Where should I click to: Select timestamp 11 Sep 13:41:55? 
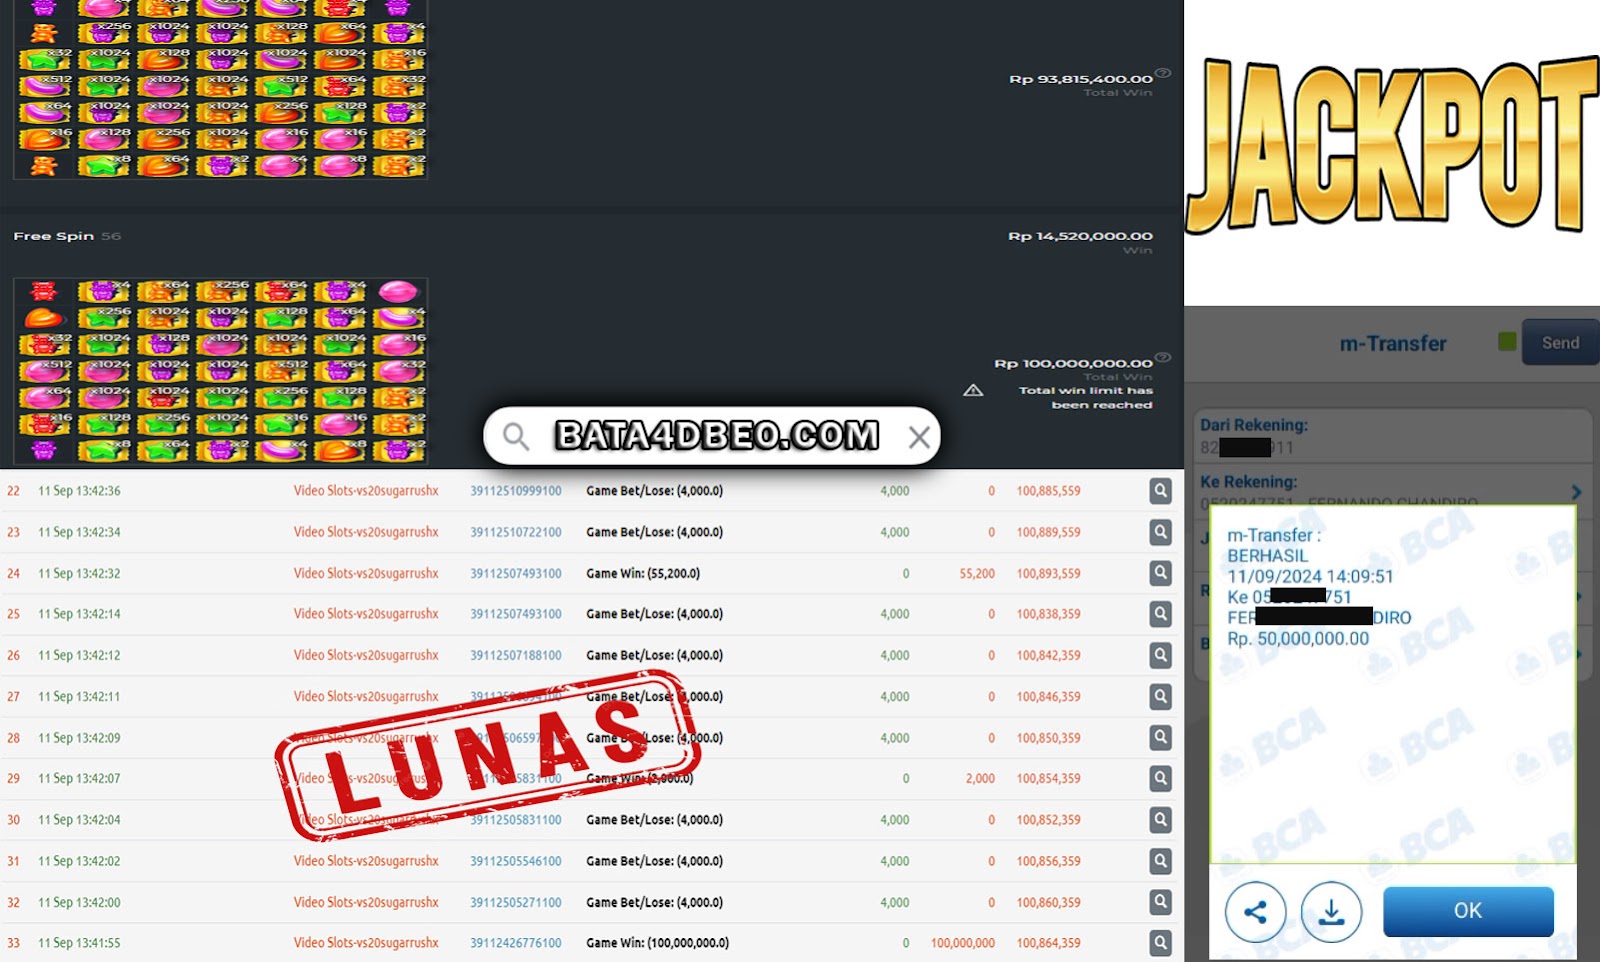tap(79, 943)
